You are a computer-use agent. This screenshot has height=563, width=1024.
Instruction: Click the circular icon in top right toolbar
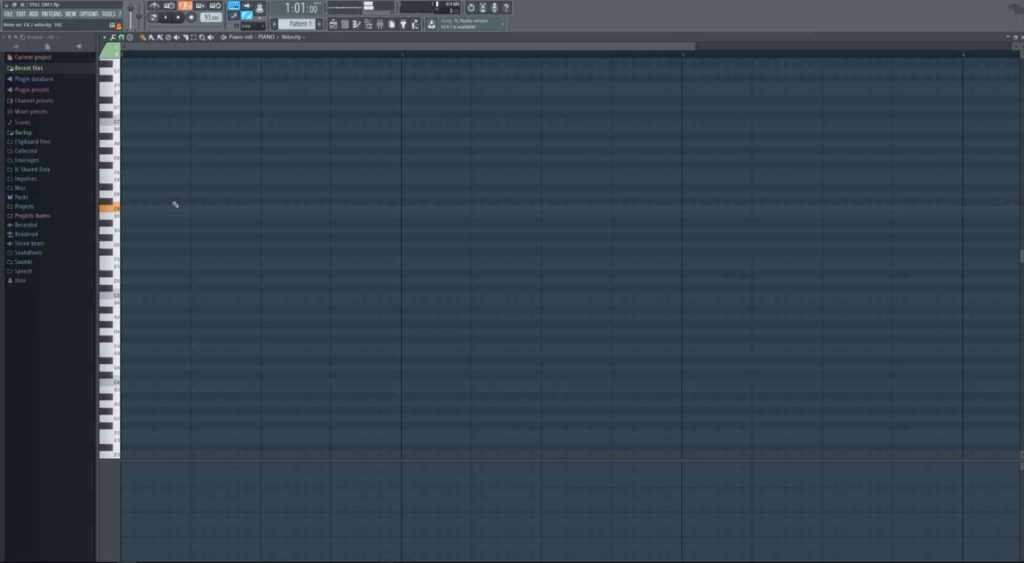471,8
